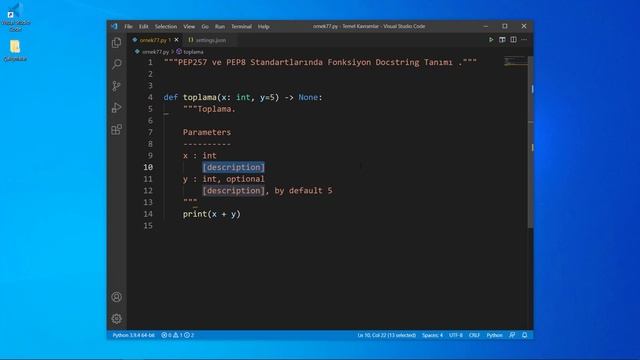Click the open changes icon in editor toolbar

pyautogui.click(x=502, y=40)
